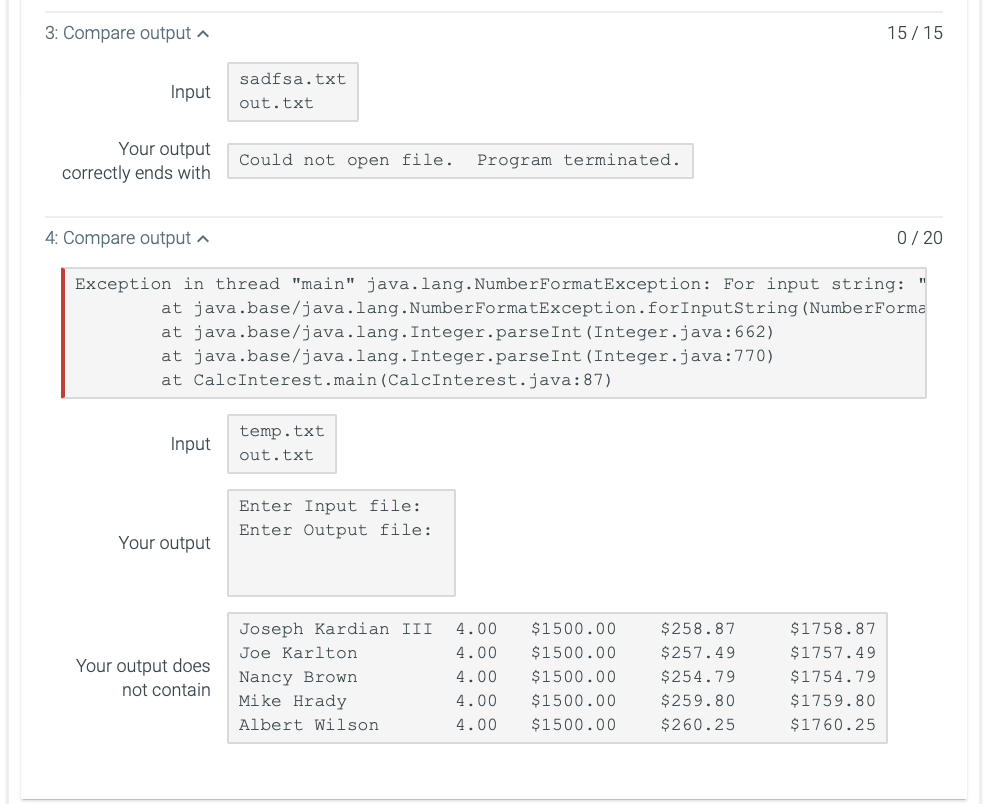
Task: Click the 15 / 15 score for test 3
Action: point(914,33)
